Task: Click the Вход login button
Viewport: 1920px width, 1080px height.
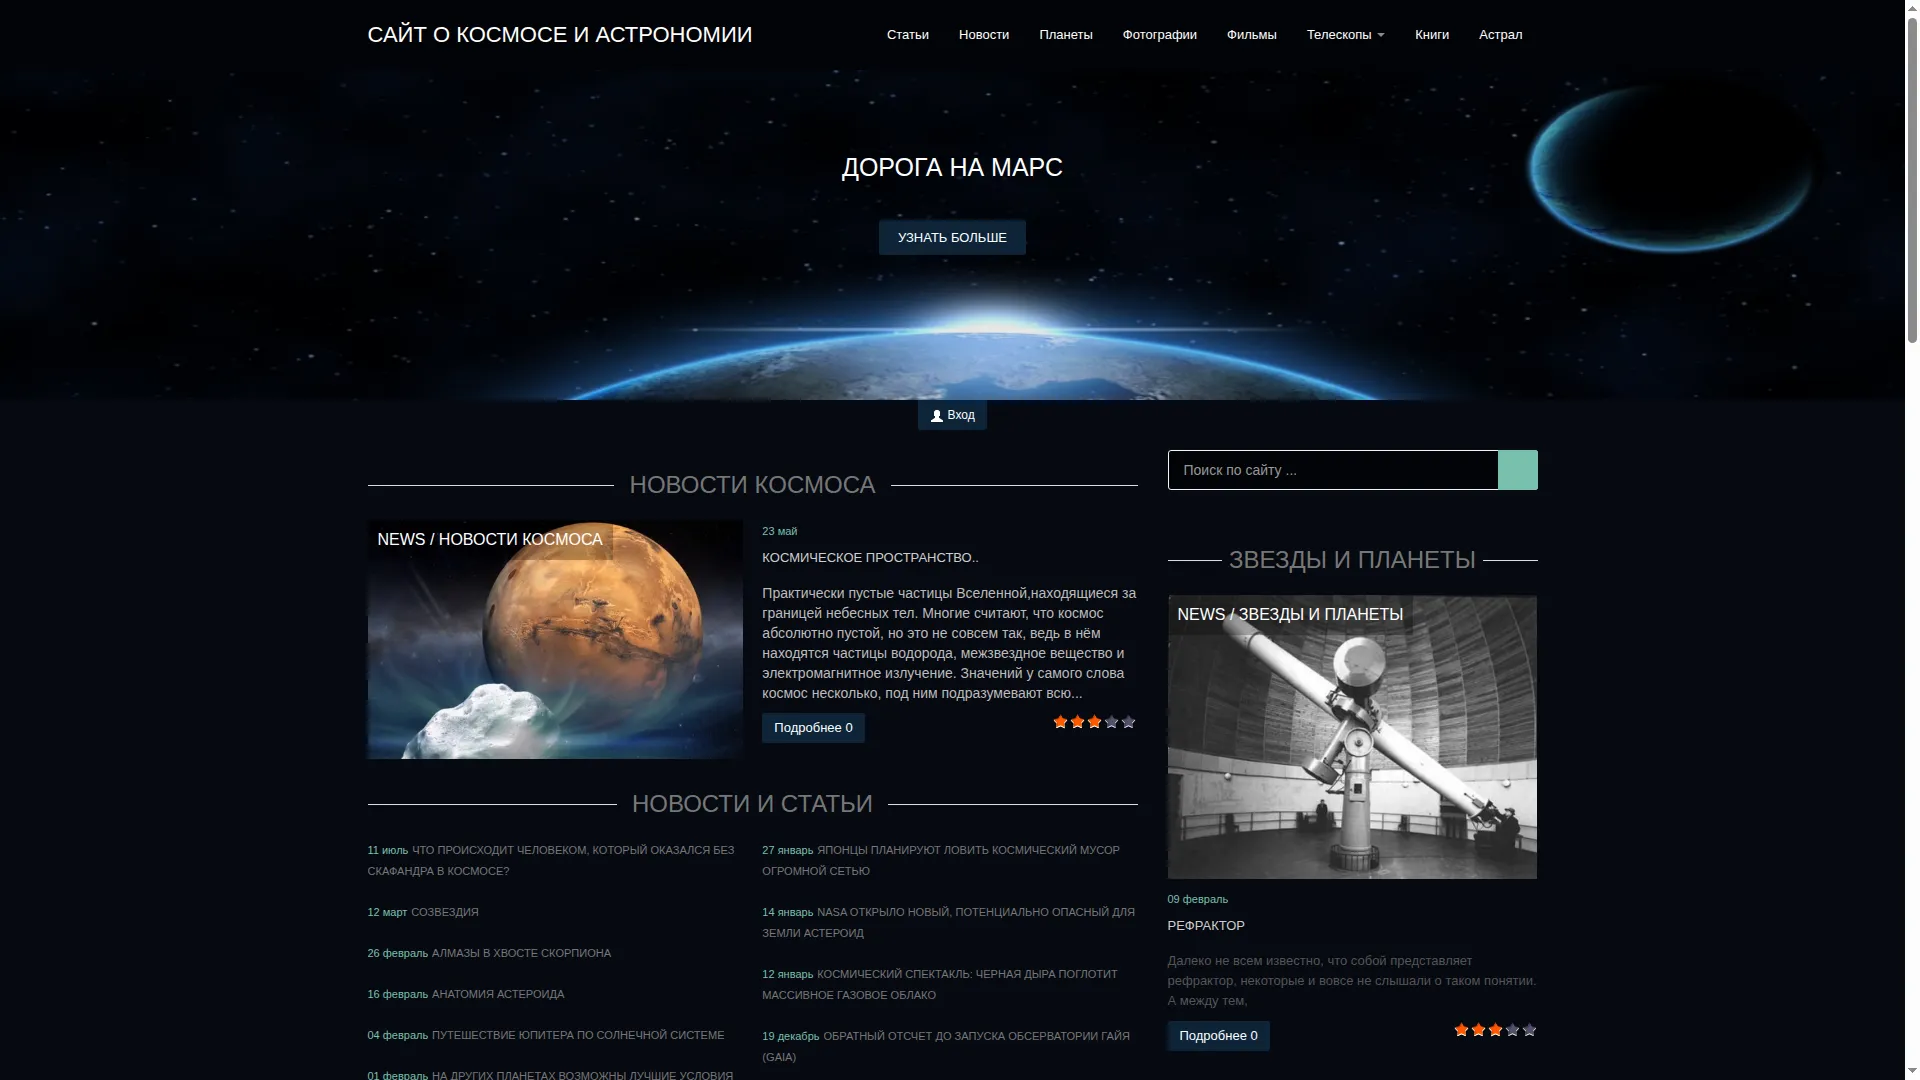Action: (952, 415)
